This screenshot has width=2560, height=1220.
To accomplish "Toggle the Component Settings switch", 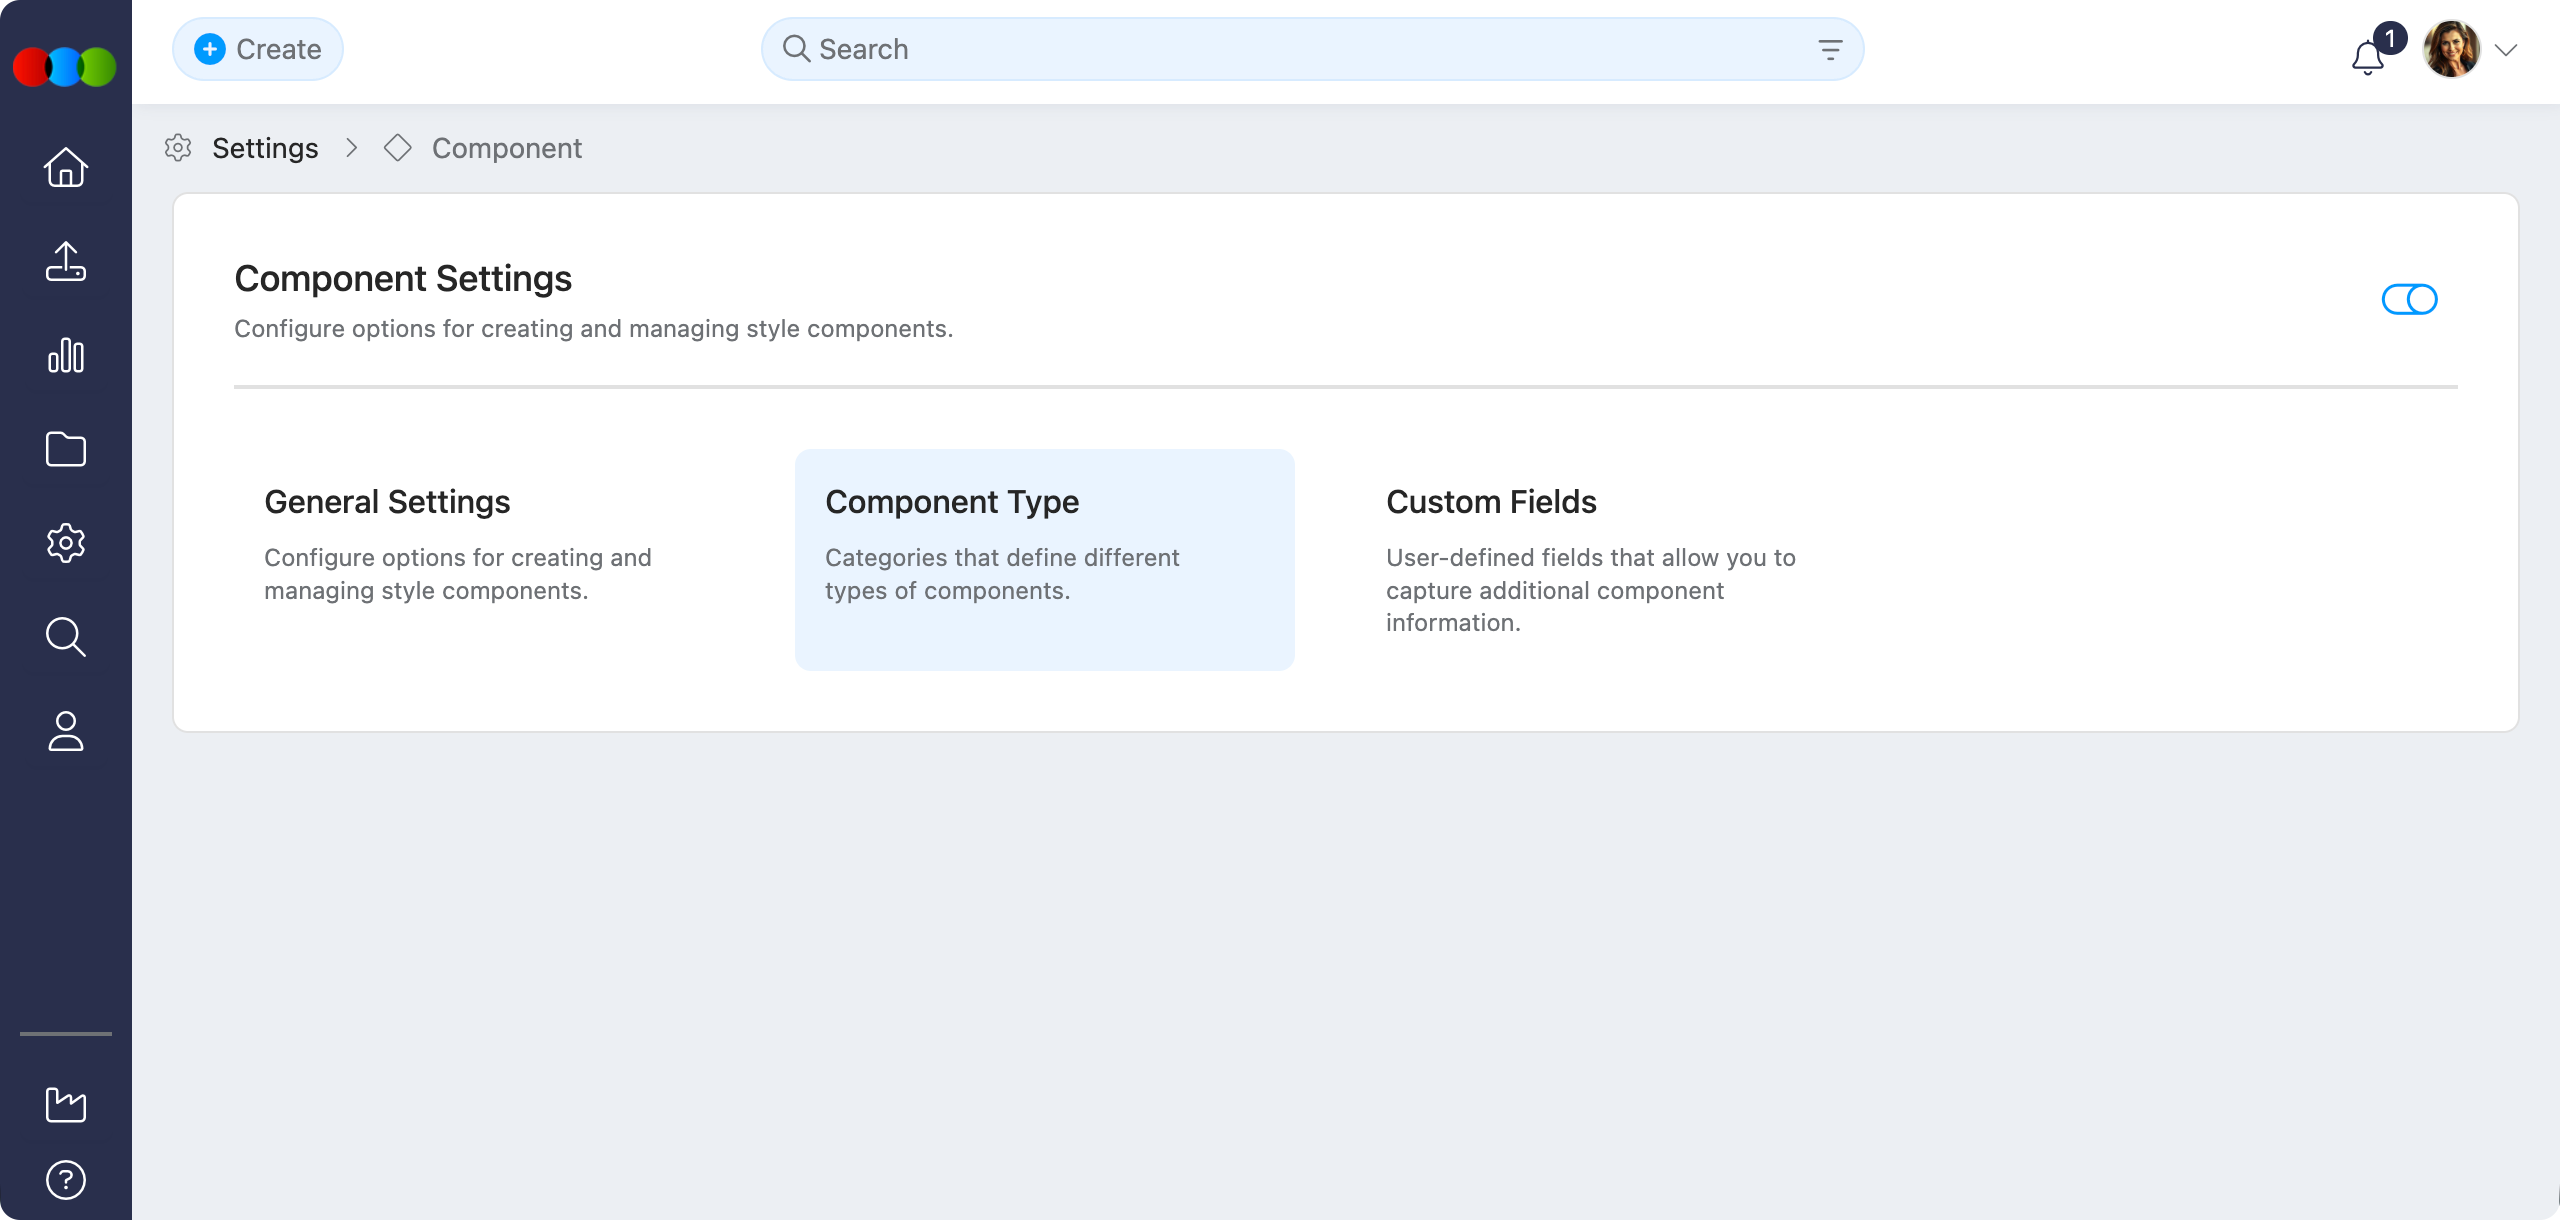I will pos(2409,298).
